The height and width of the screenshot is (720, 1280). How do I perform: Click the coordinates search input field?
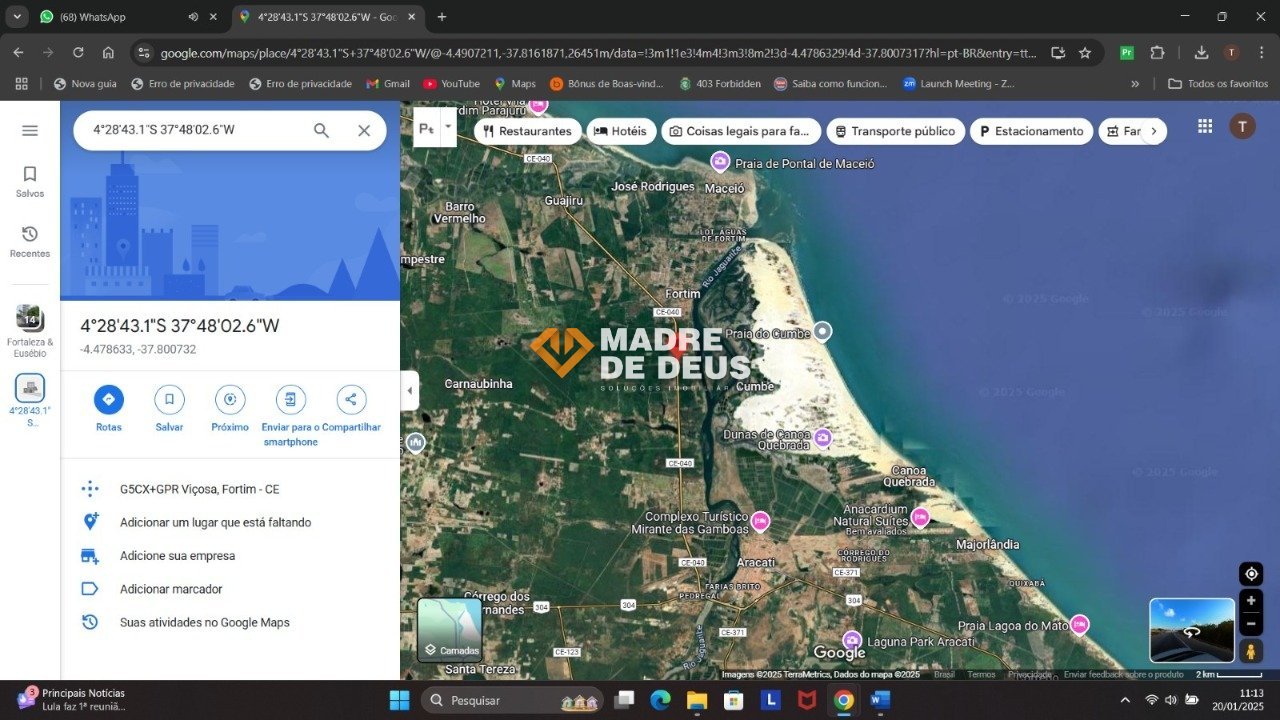(195, 131)
